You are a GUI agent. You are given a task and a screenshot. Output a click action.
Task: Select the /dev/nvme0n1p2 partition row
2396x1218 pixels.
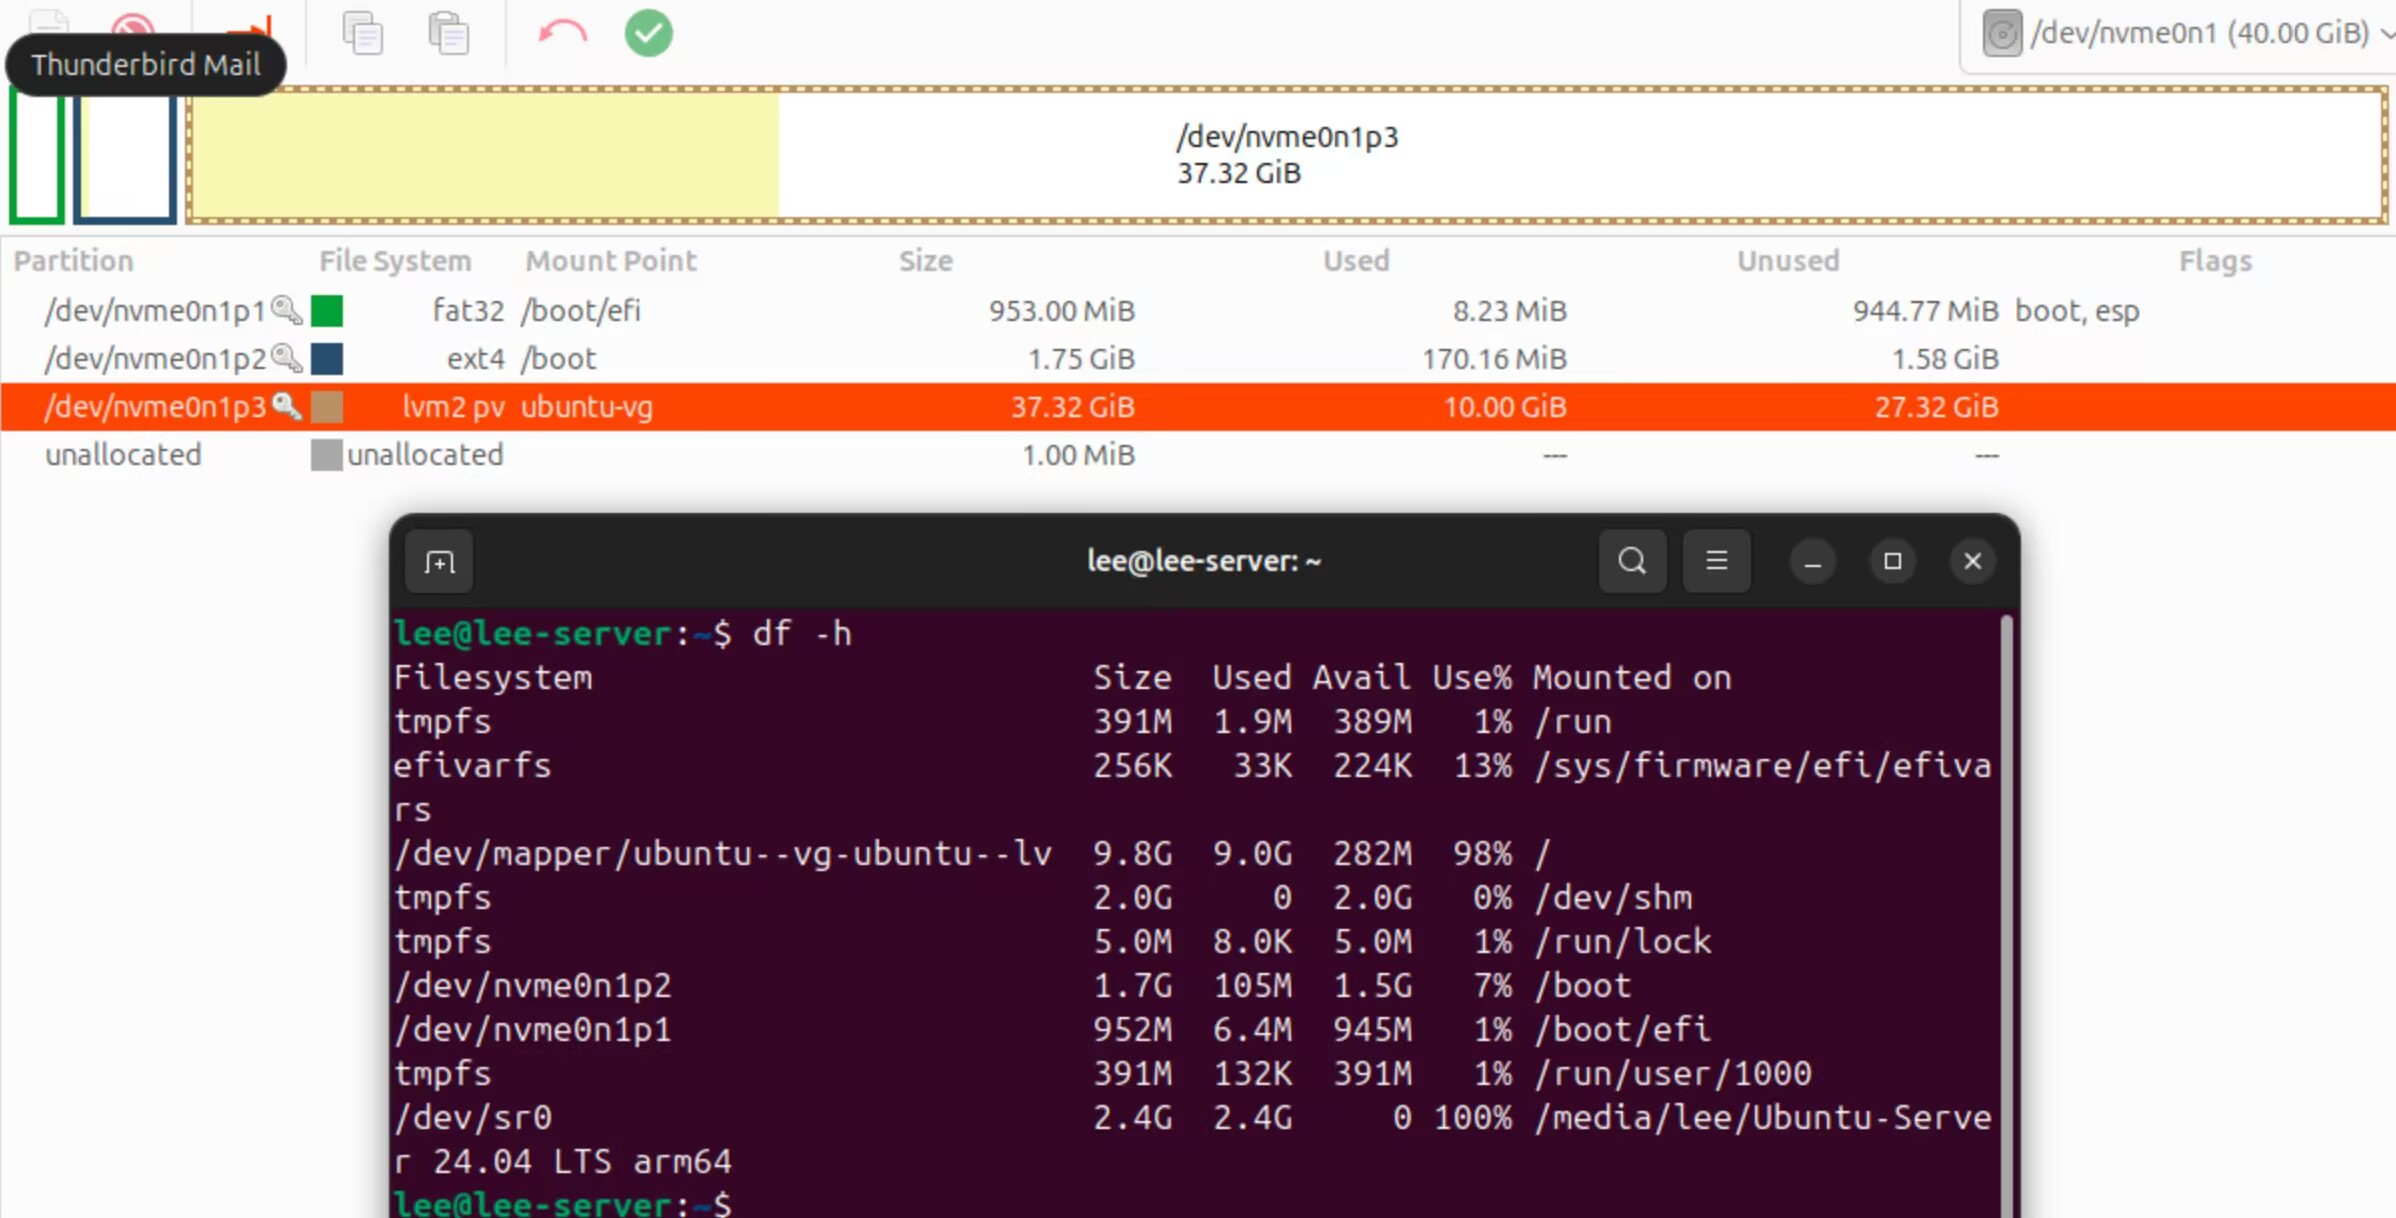1198,359
